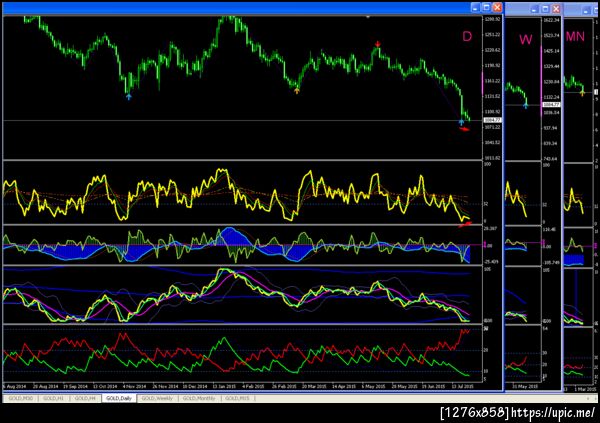Open the GOLD,Weekly chart tab
The width and height of the screenshot is (600, 423).
coord(157,399)
